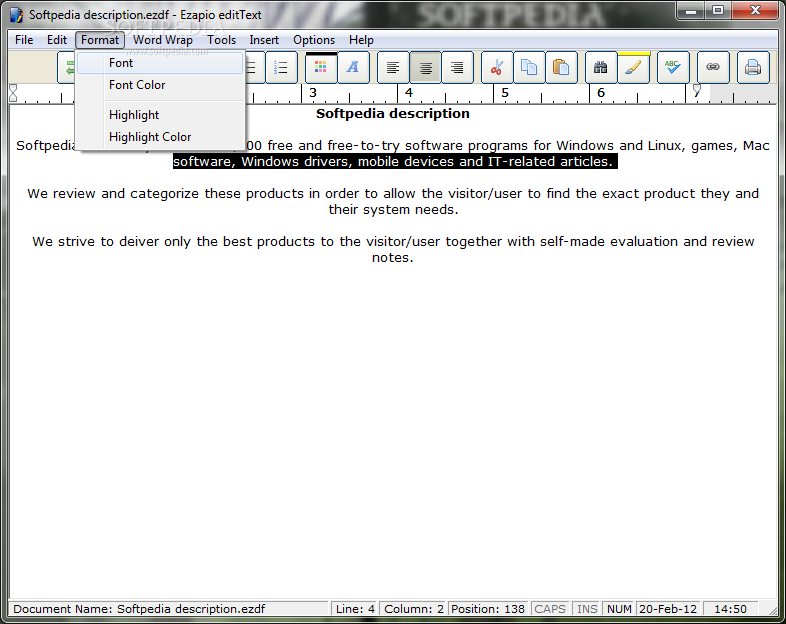Image resolution: width=786 pixels, height=624 pixels.
Task: Paste from clipboard icon
Action: click(x=561, y=68)
